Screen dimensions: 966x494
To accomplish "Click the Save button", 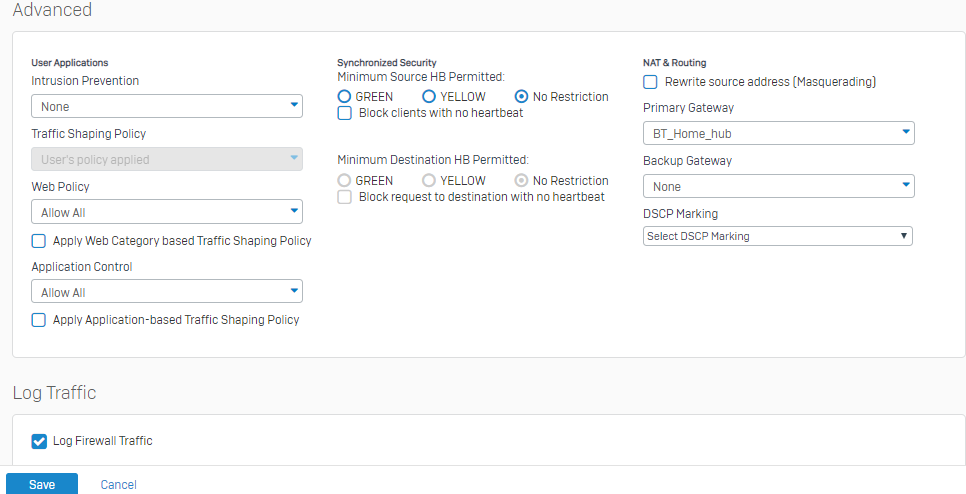I will click(x=42, y=484).
